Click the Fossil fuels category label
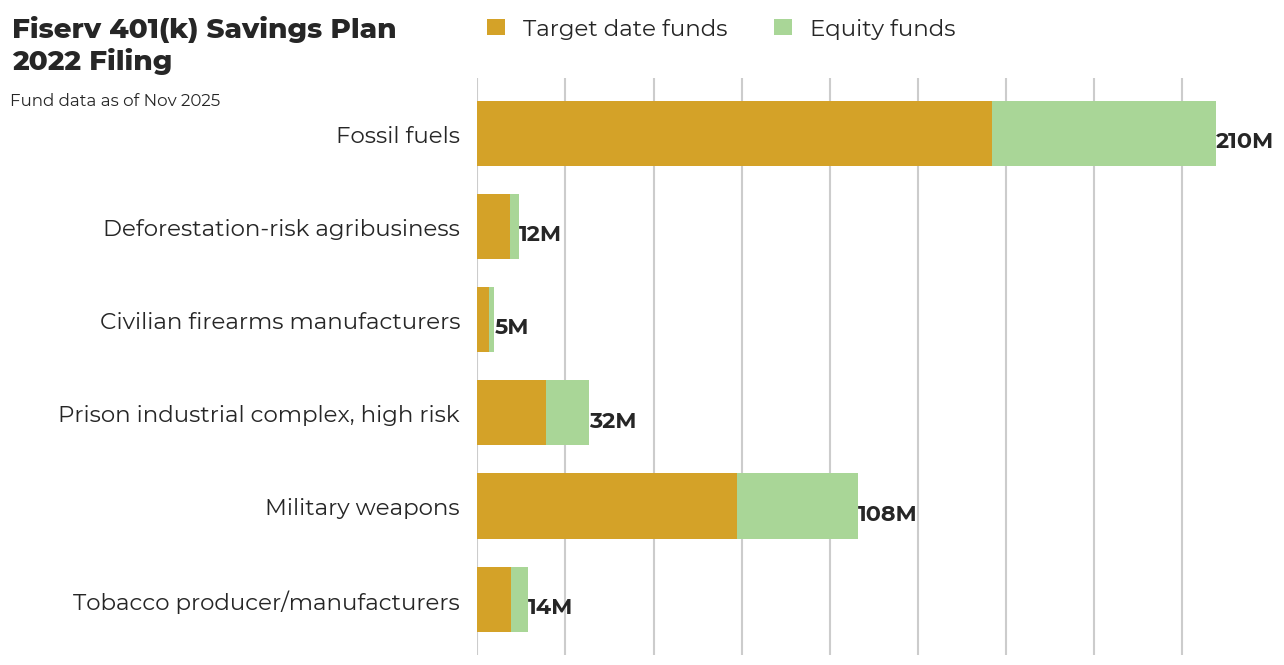The width and height of the screenshot is (1284, 665). pyautogui.click(x=399, y=135)
